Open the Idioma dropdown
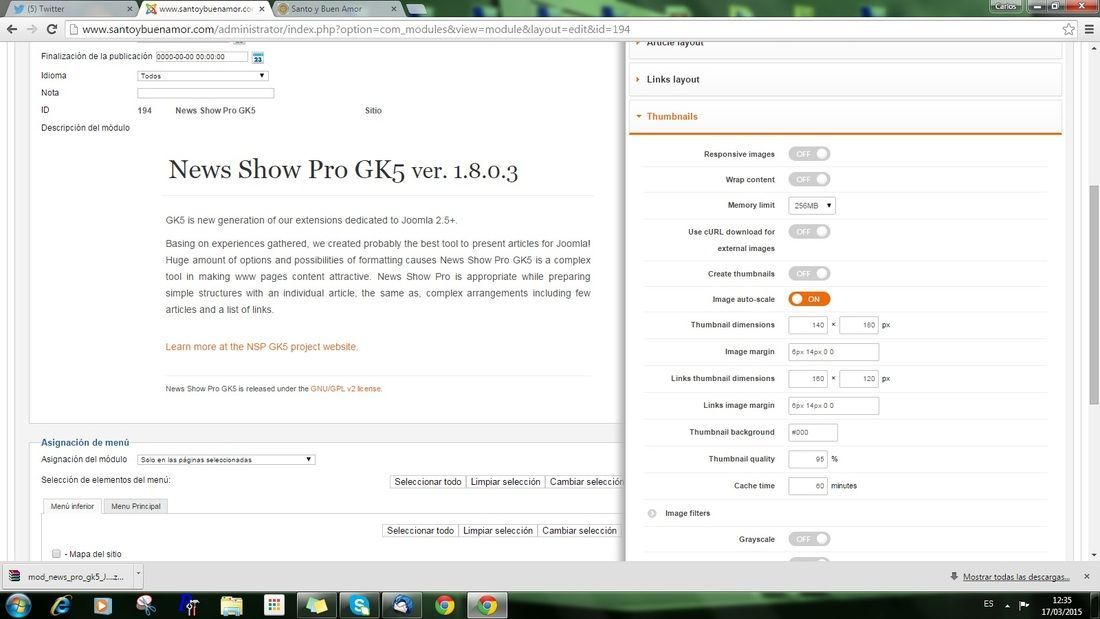1100x619 pixels. coord(203,76)
